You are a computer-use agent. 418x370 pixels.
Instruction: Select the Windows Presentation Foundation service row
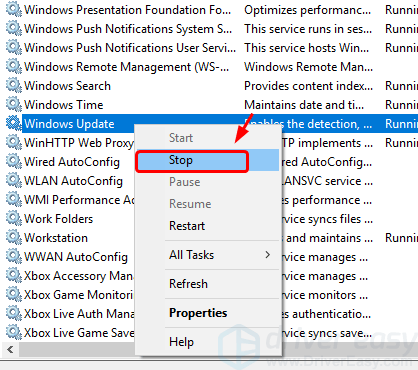(212, 10)
